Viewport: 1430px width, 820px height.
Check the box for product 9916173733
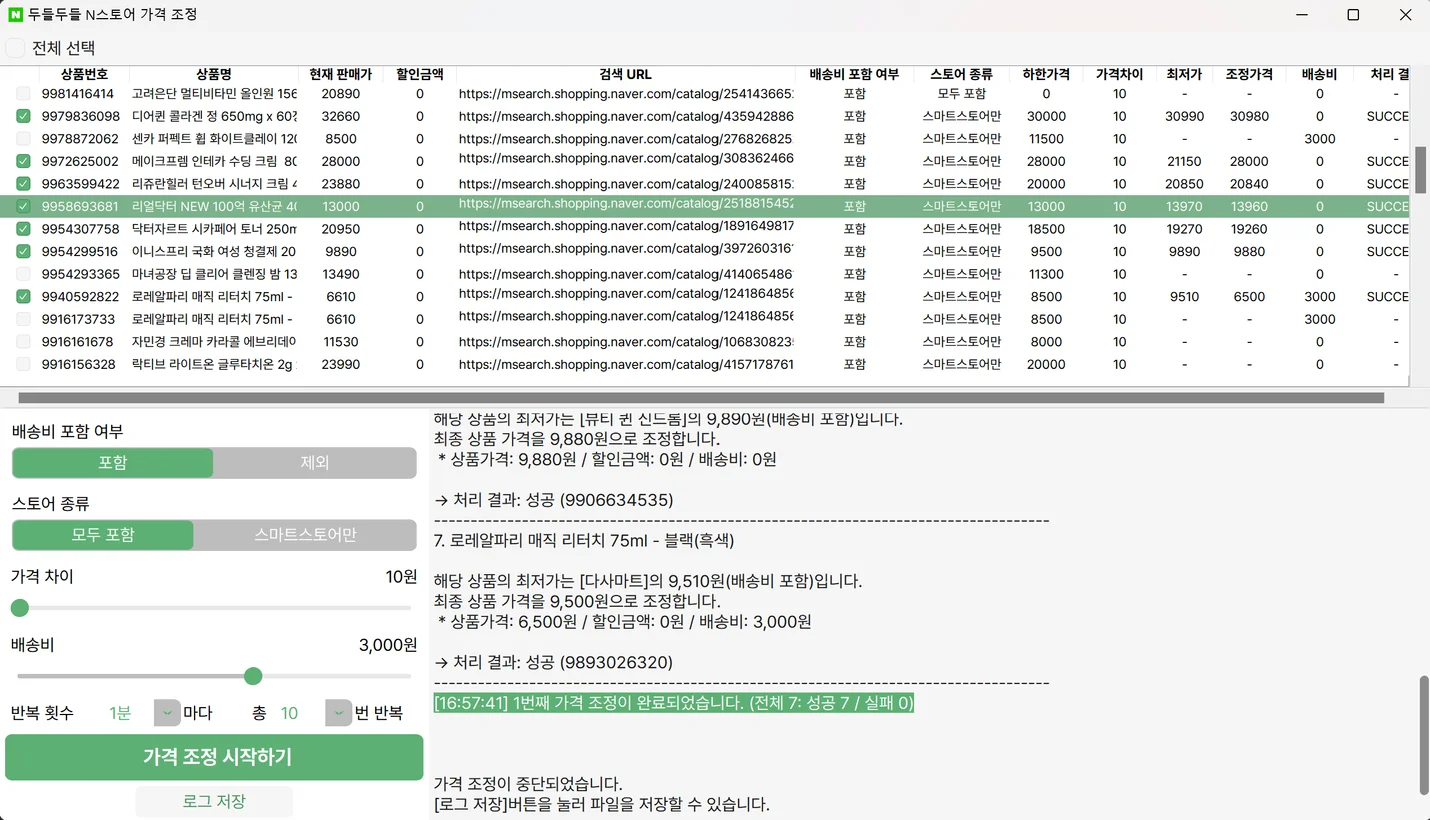tap(23, 319)
